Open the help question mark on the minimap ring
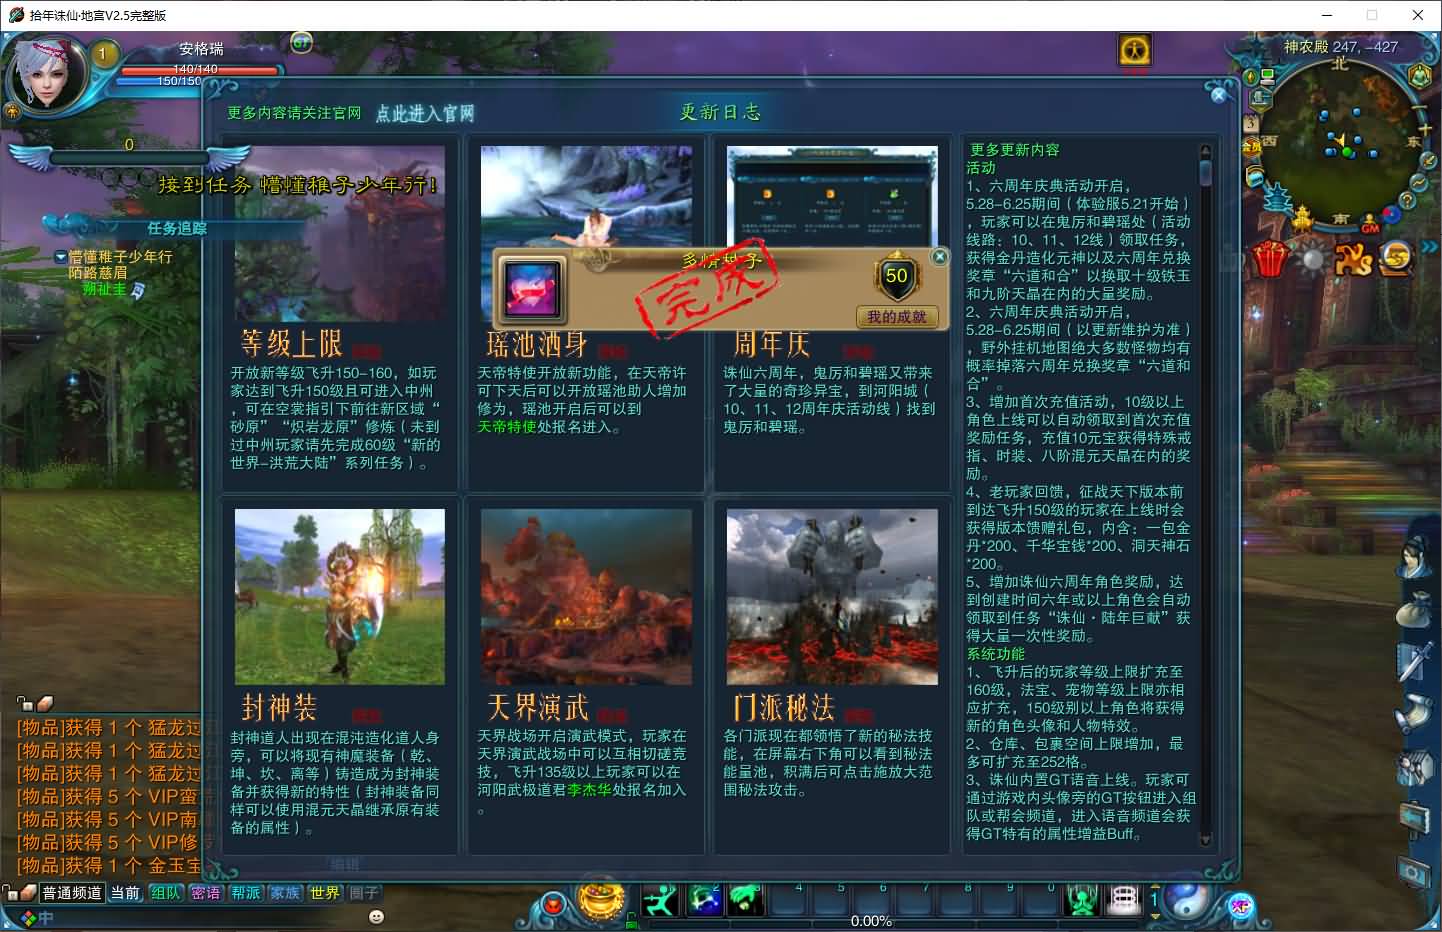The image size is (1442, 932). 1407,200
